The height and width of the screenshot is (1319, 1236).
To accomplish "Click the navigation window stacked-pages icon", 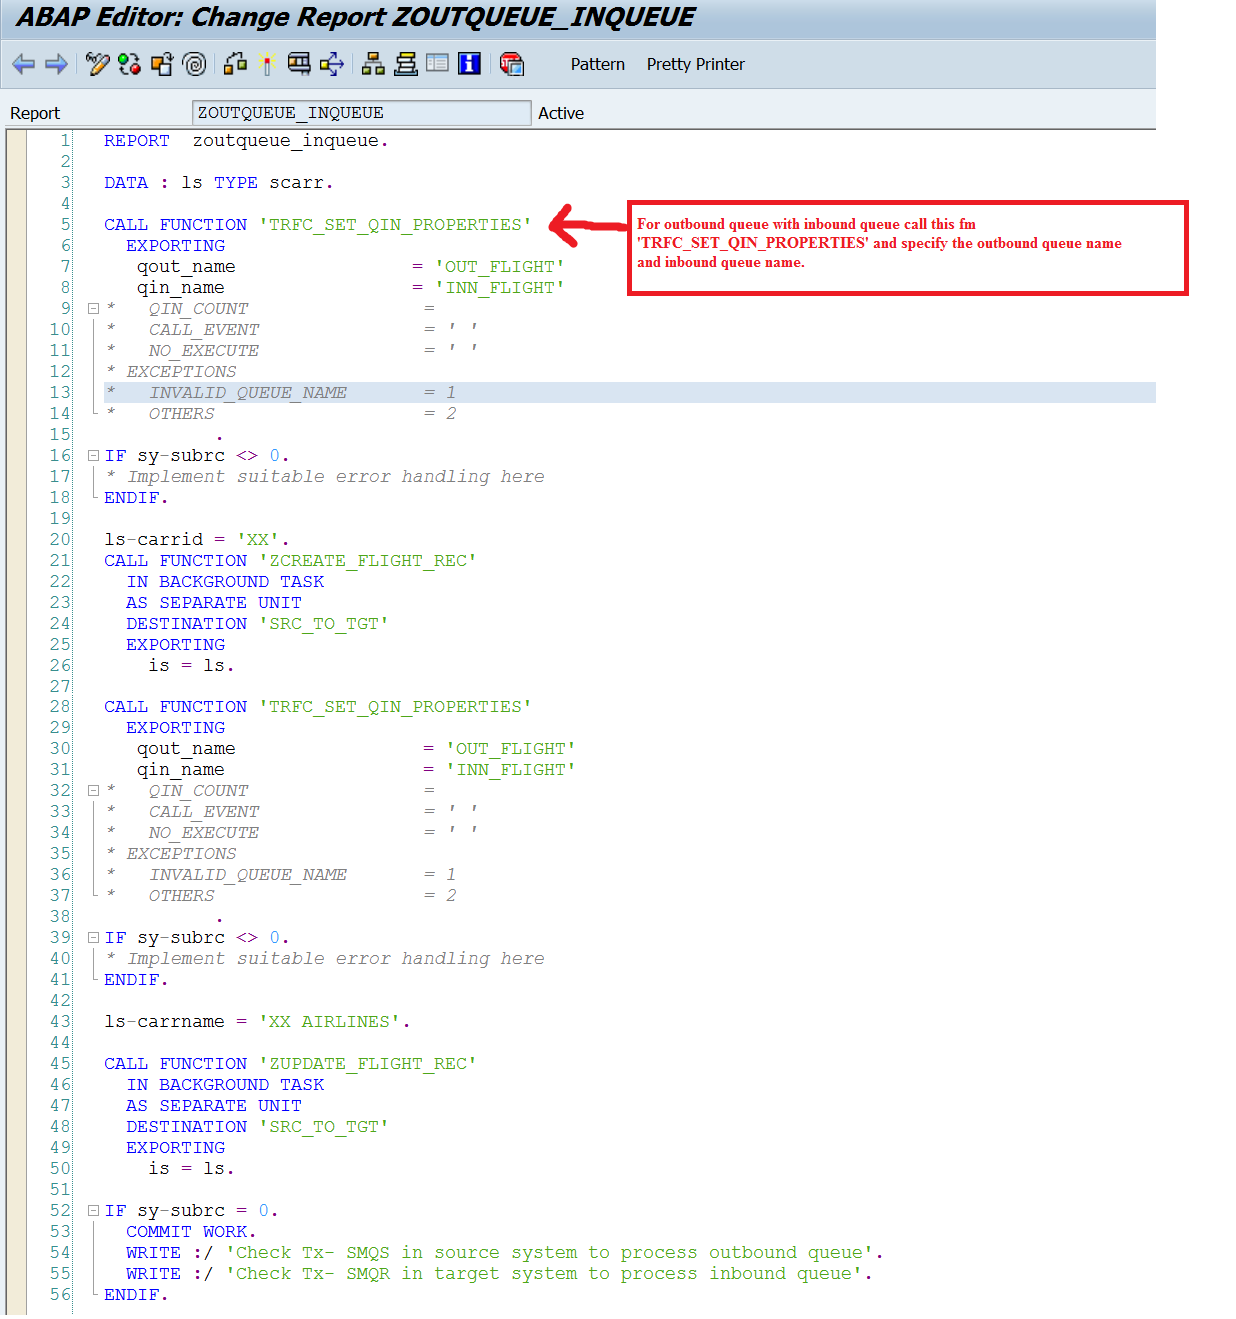I will pos(405,64).
